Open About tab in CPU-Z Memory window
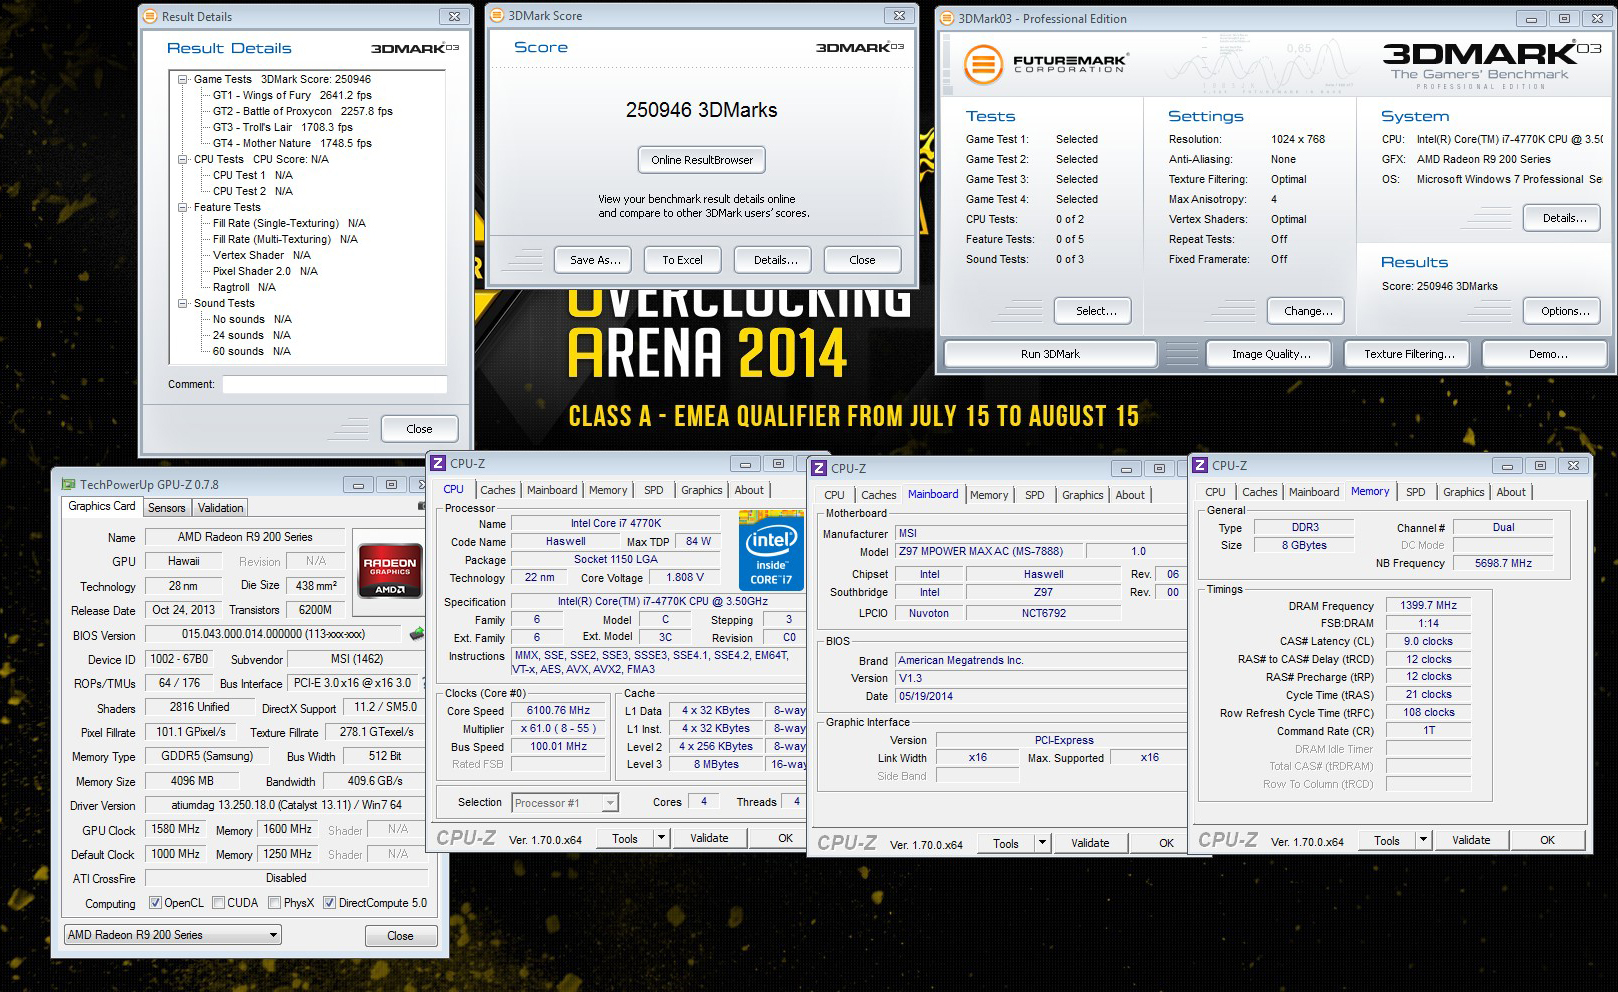Image resolution: width=1618 pixels, height=992 pixels. pyautogui.click(x=1511, y=492)
